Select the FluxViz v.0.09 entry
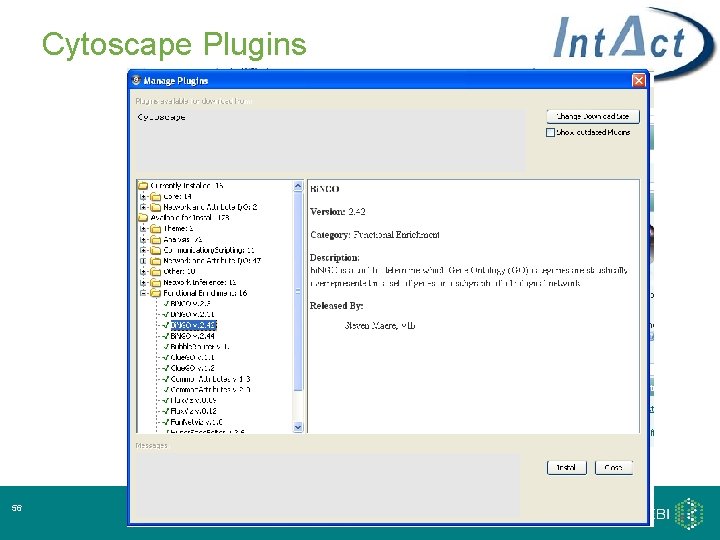Viewport: 720px width, 540px height. (193, 400)
